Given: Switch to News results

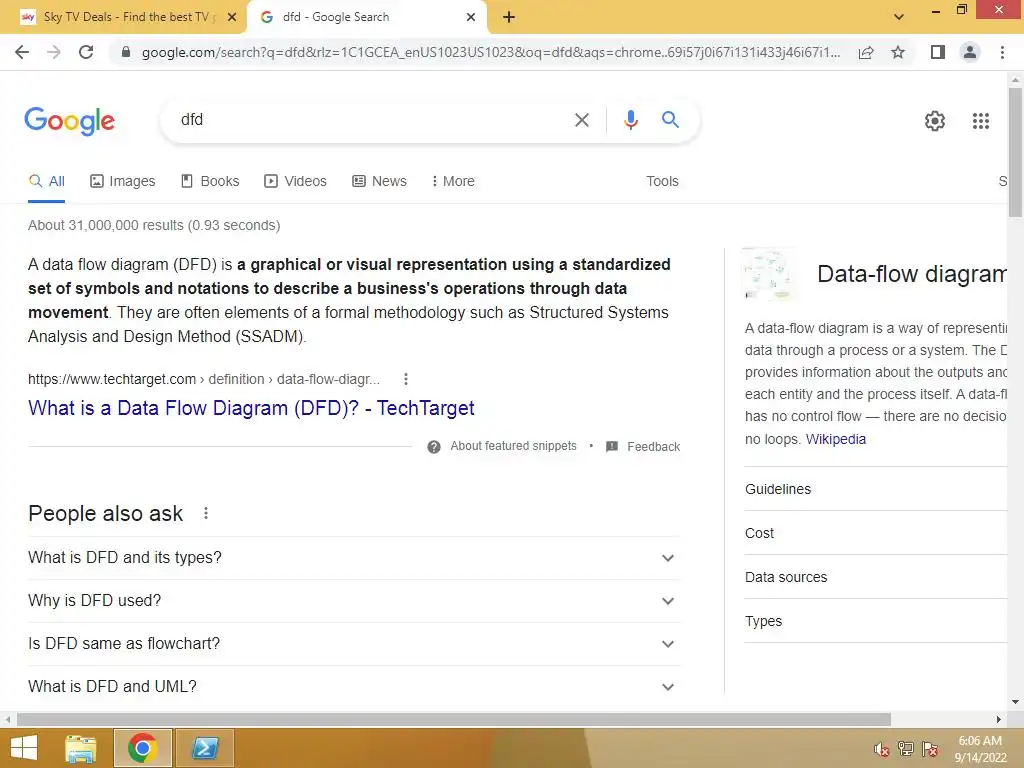Looking at the screenshot, I should tap(379, 182).
